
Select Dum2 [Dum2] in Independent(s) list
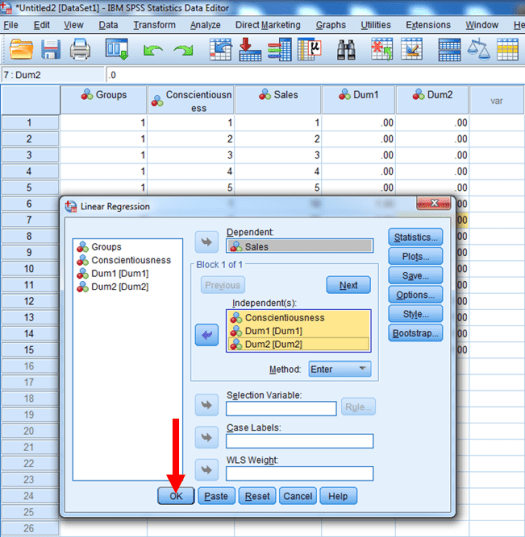coord(299,344)
